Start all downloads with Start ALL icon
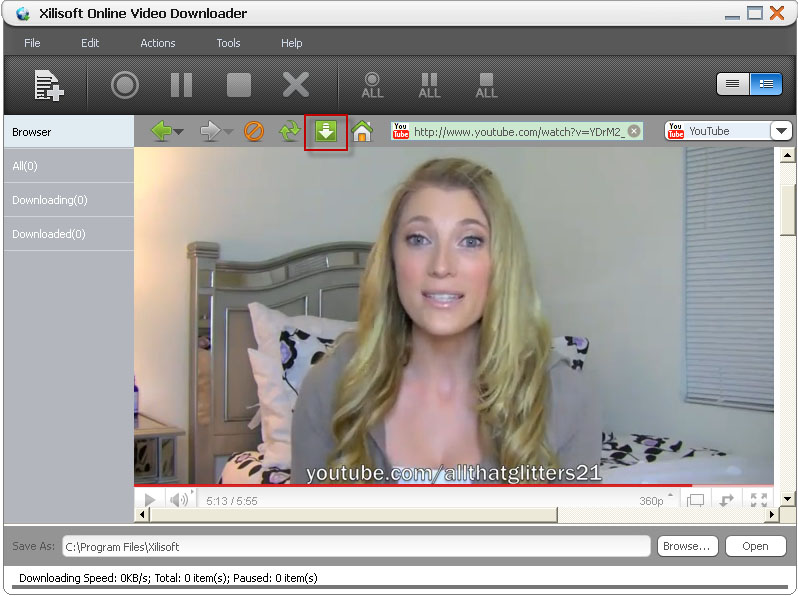Image resolution: width=798 pixels, height=596 pixels. click(373, 86)
